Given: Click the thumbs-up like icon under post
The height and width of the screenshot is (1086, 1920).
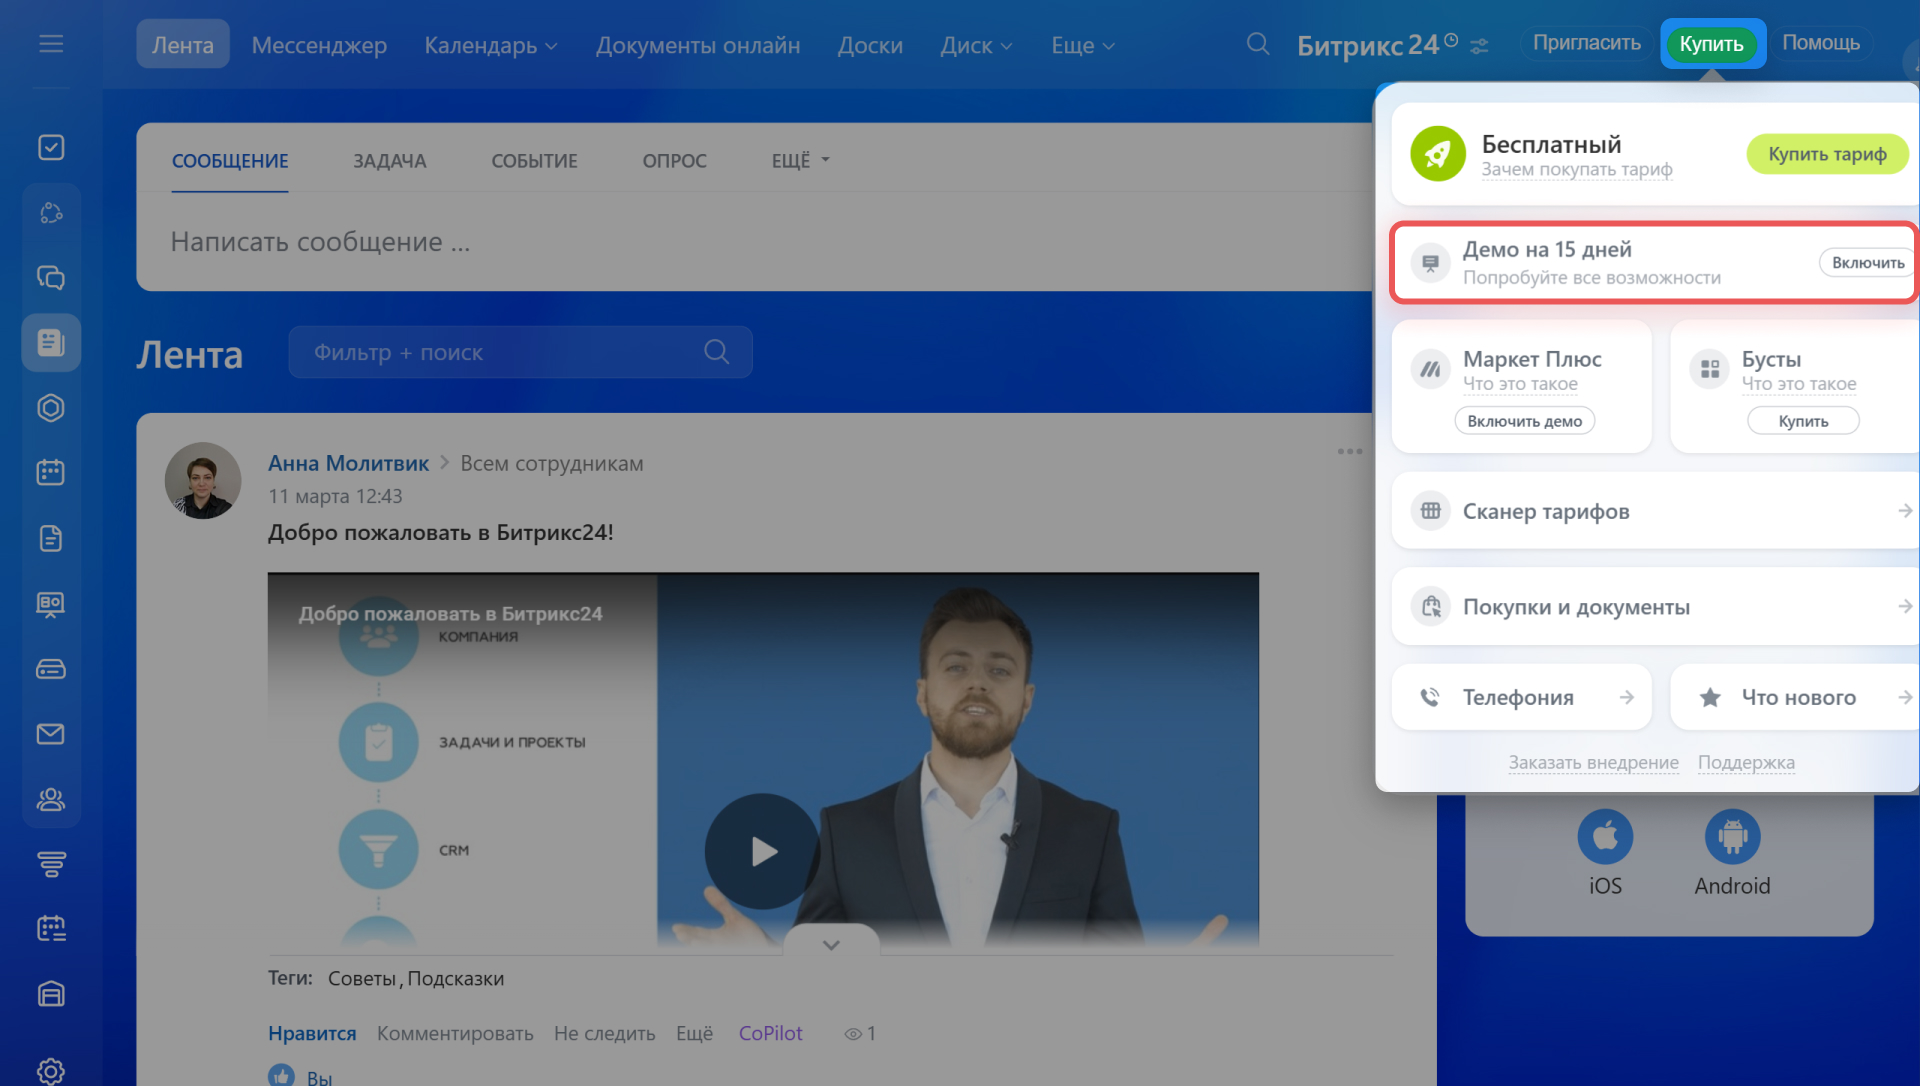Looking at the screenshot, I should pos(282,1076).
